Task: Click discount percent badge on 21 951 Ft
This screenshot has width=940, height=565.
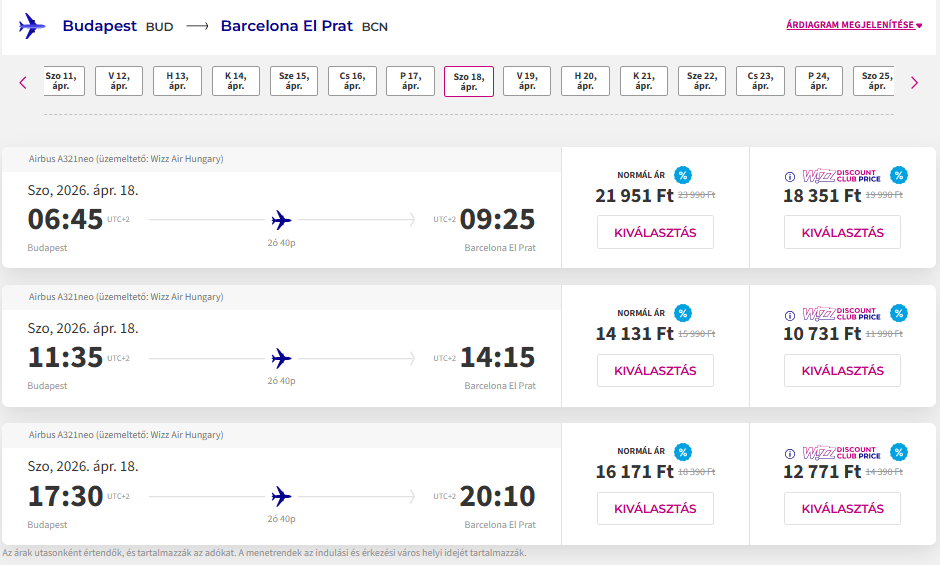Action: pyautogui.click(x=683, y=175)
